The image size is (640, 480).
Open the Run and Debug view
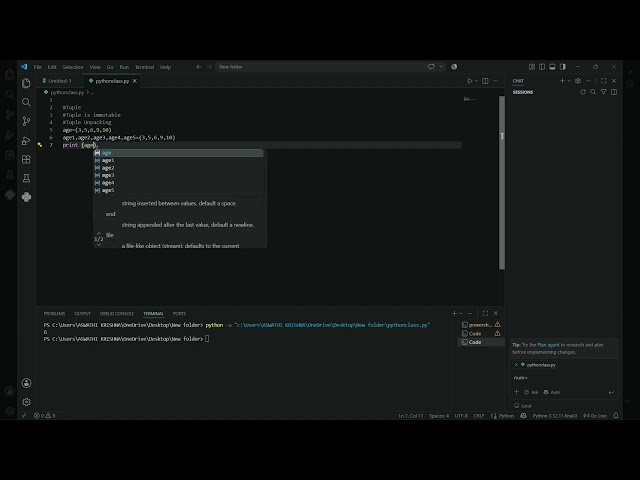click(x=26, y=140)
